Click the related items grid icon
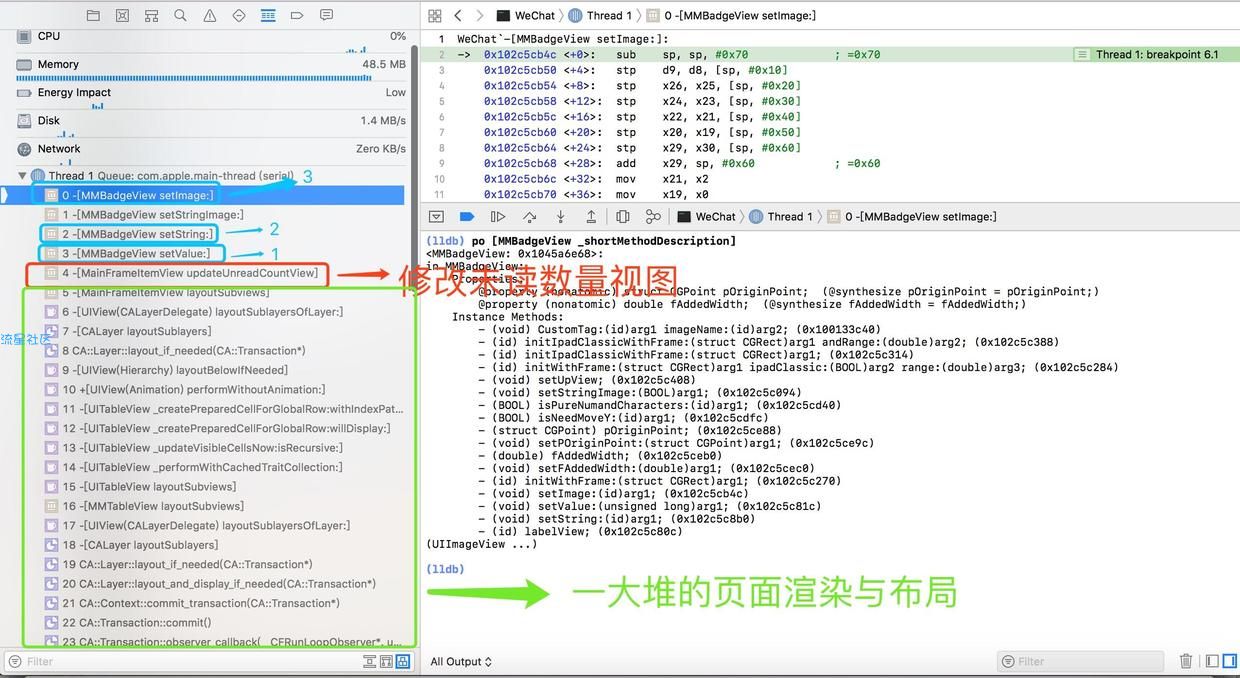The image size is (1240, 678). 434,16
